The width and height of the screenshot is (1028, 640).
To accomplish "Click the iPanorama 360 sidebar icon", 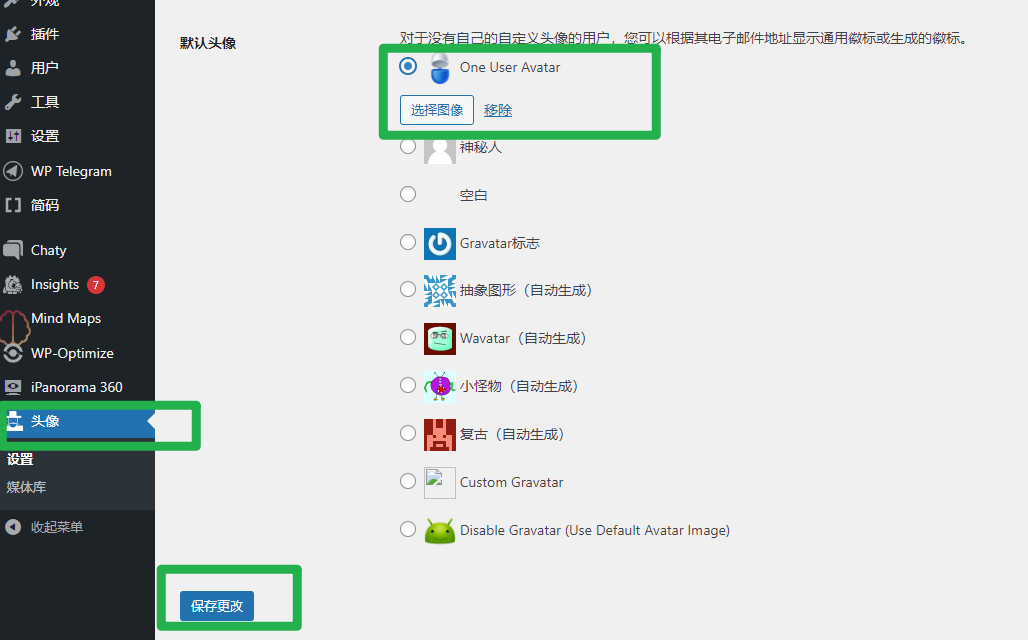I will (x=13, y=387).
